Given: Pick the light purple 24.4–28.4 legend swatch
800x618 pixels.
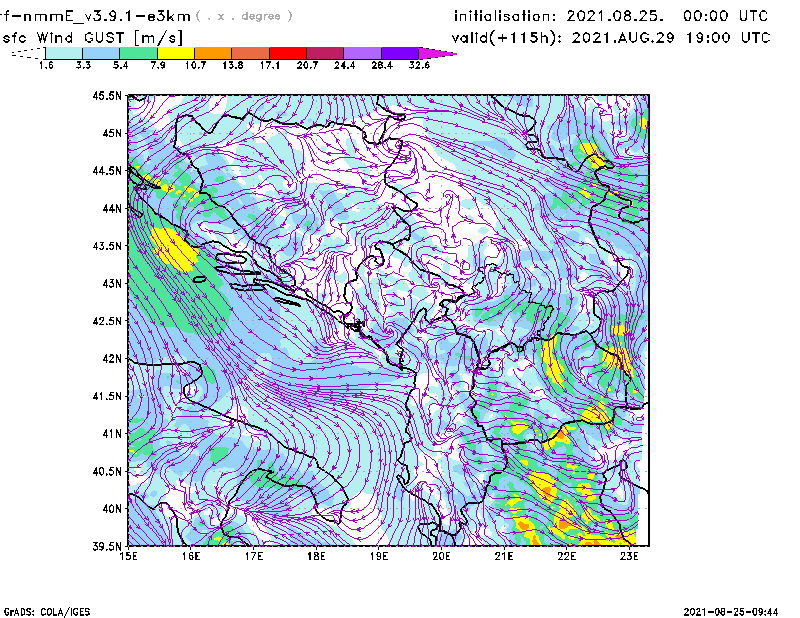Looking at the screenshot, I should click(362, 53).
